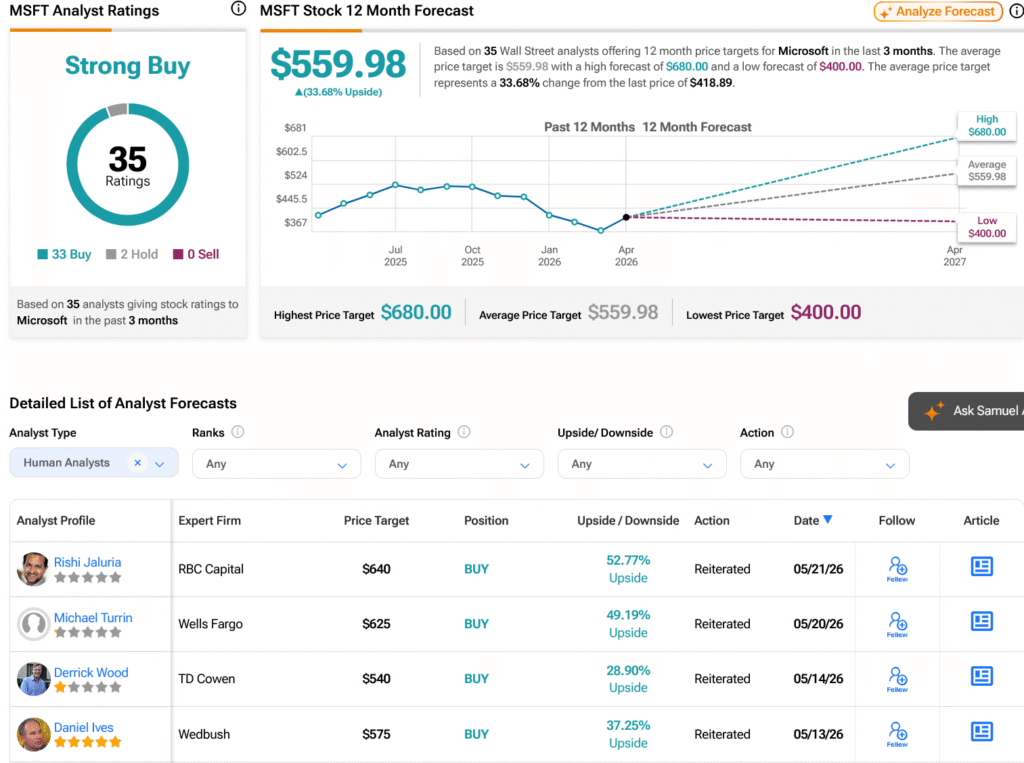Click the Analyze Forecast button
Viewport: 1024px width, 763px height.
click(x=938, y=11)
